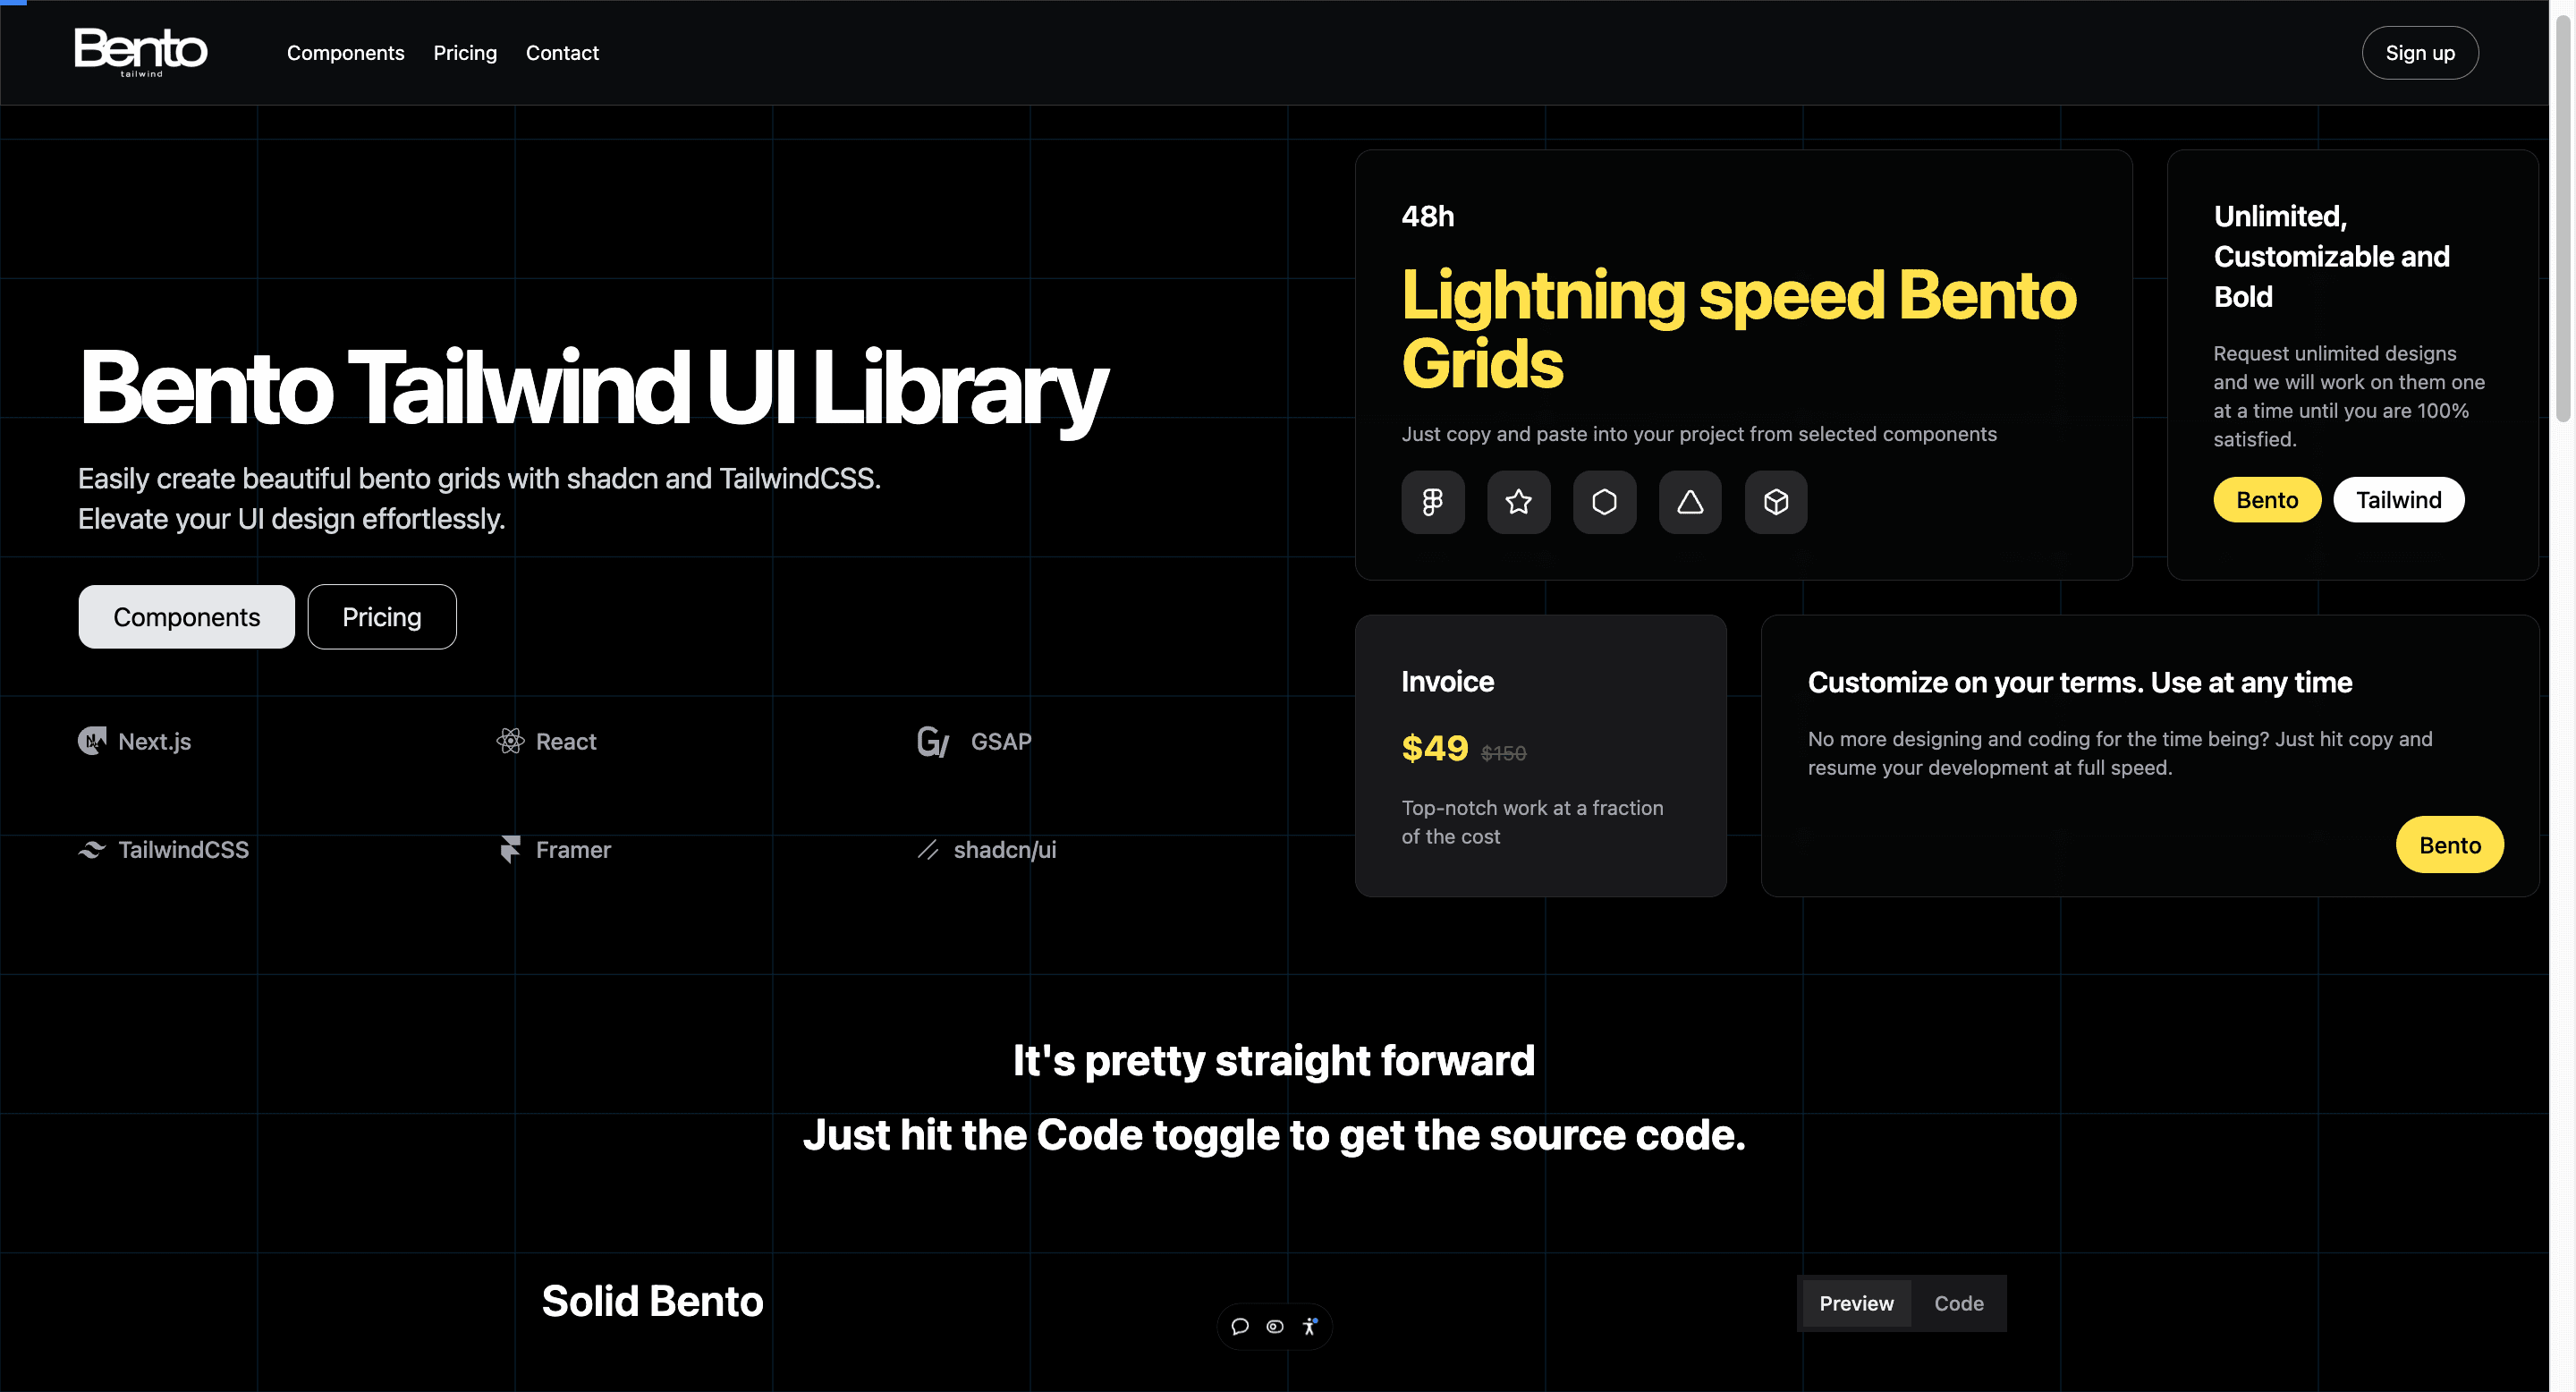Click the hexagon icon tile
The image size is (2576, 1392).
pos(1604,502)
